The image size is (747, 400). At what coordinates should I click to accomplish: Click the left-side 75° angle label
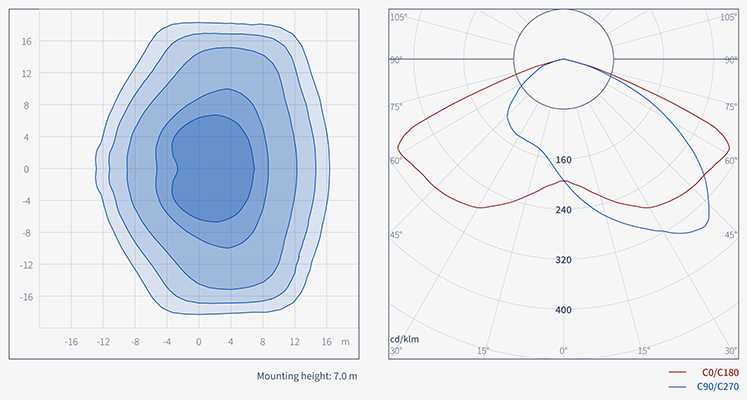tap(396, 107)
